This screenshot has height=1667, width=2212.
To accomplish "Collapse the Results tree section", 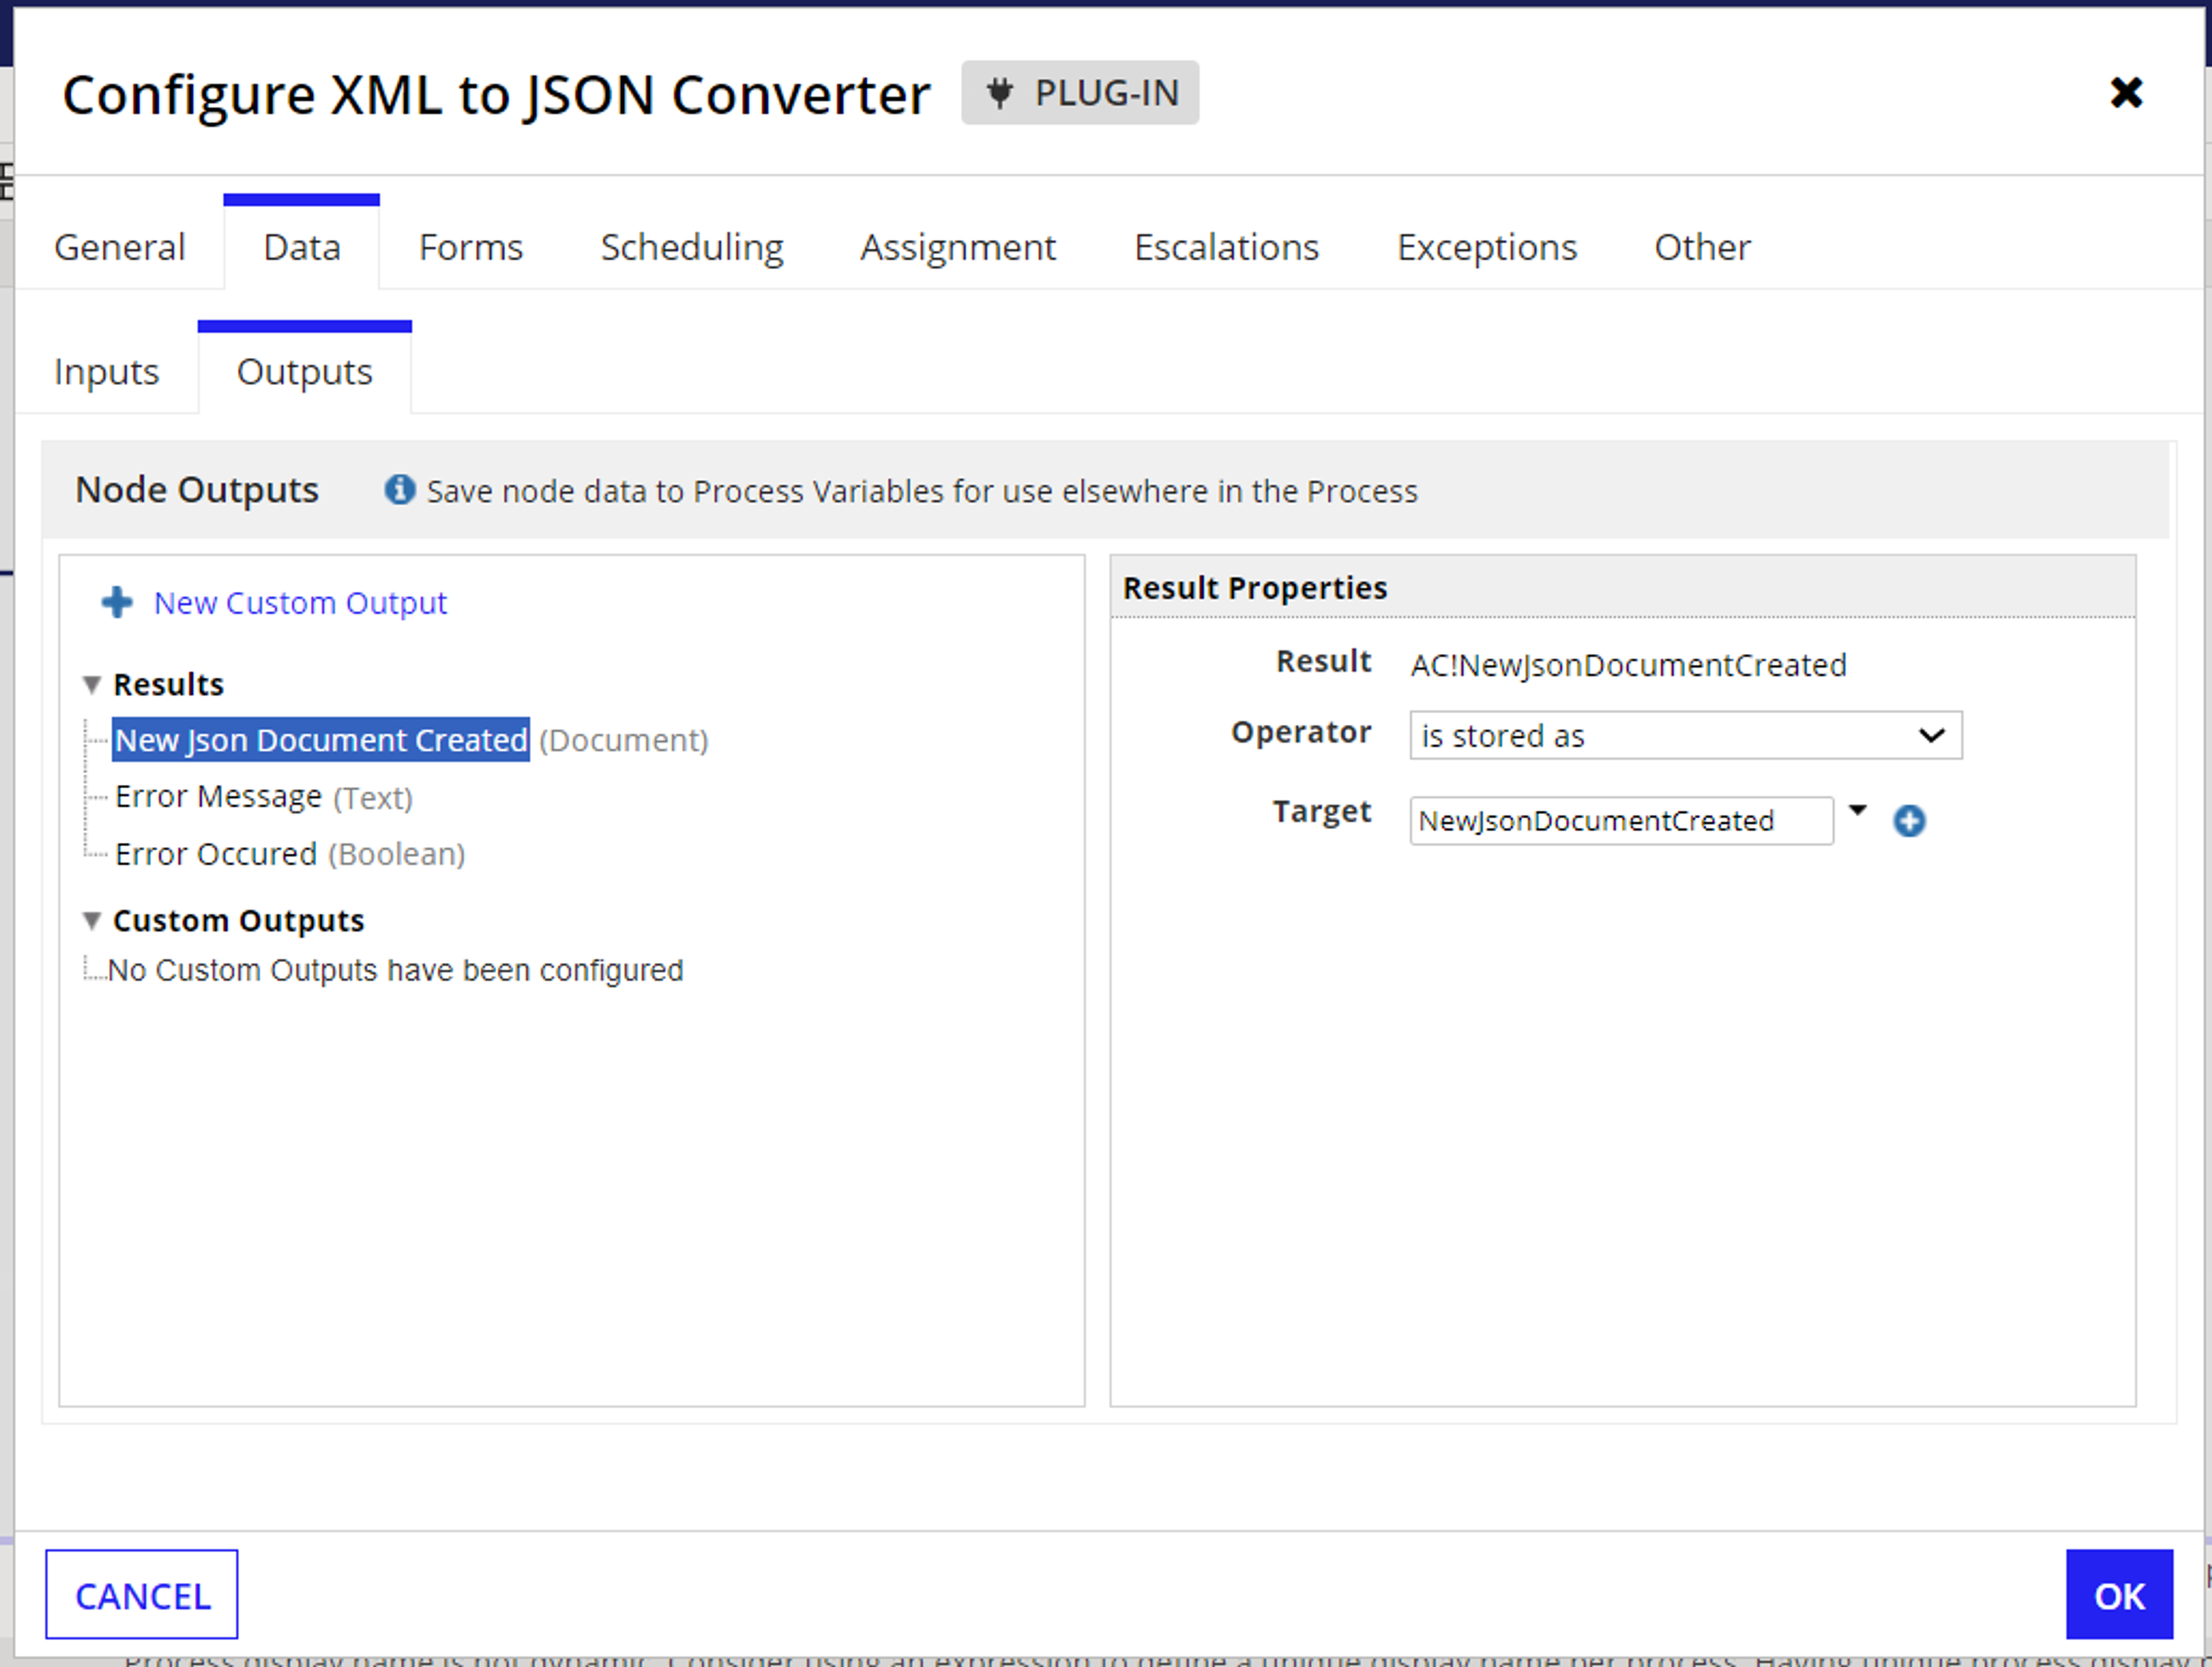I will pyautogui.click(x=91, y=685).
